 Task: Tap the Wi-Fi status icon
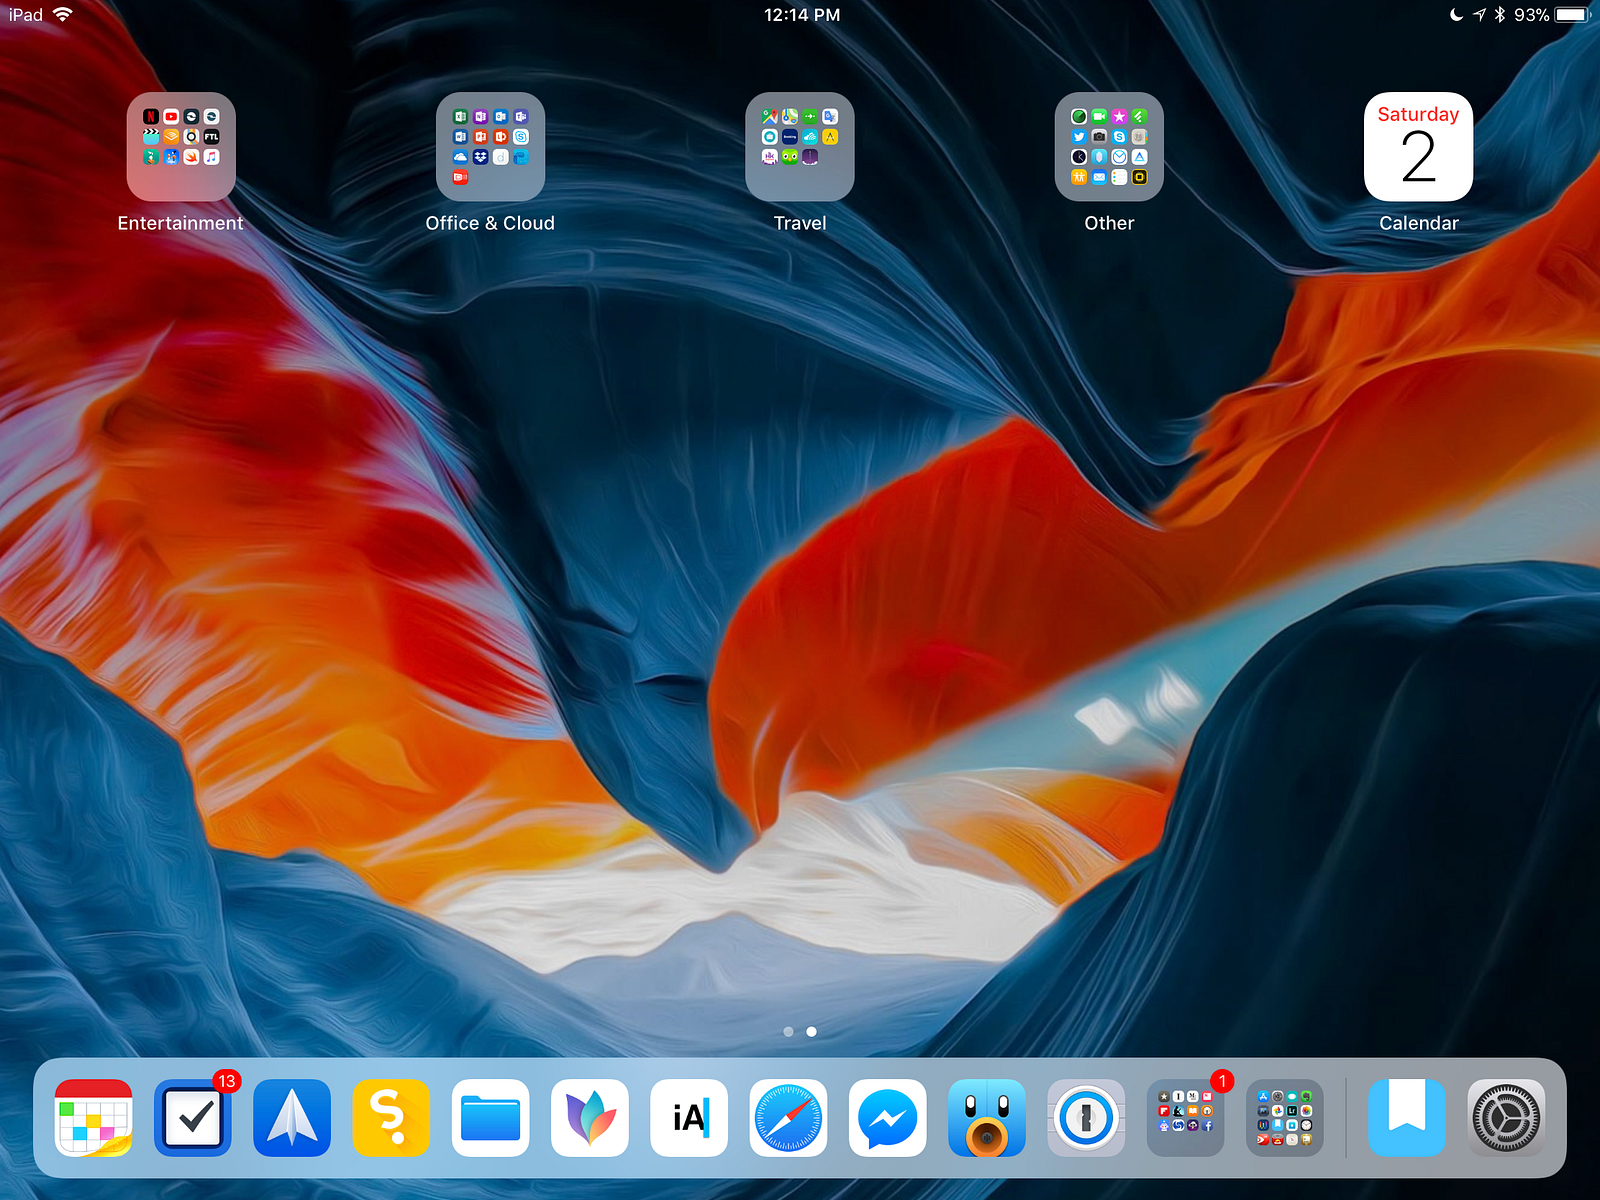[x=63, y=14]
